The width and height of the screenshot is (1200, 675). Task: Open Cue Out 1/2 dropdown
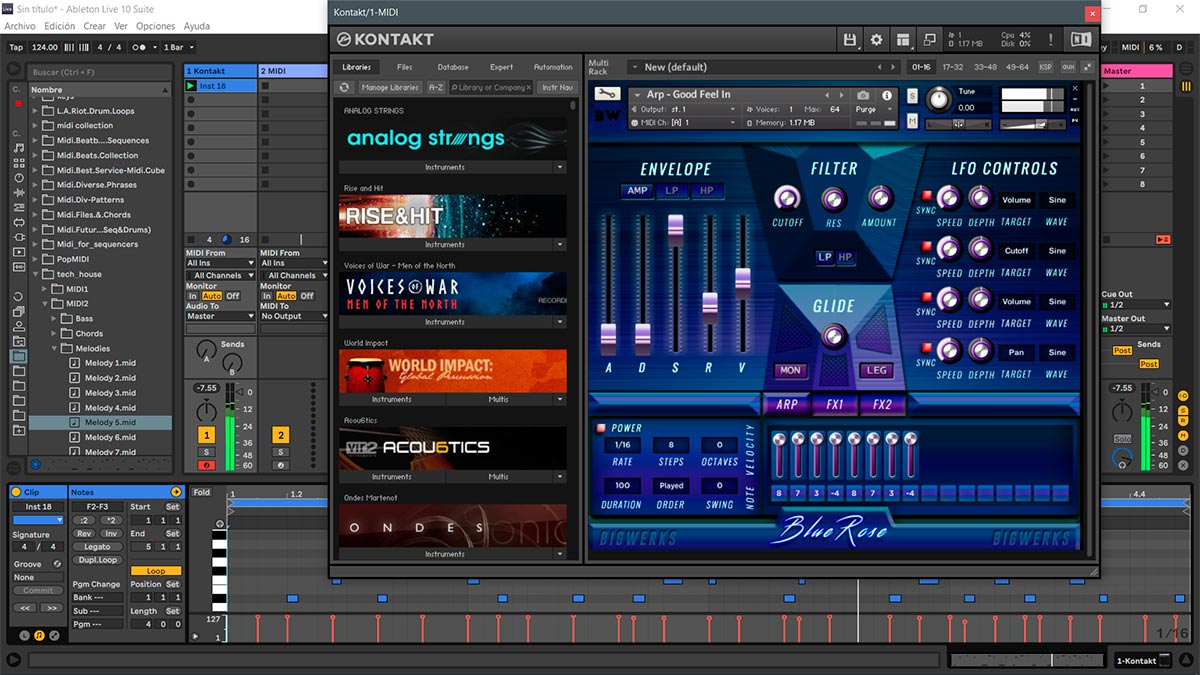coord(1136,304)
